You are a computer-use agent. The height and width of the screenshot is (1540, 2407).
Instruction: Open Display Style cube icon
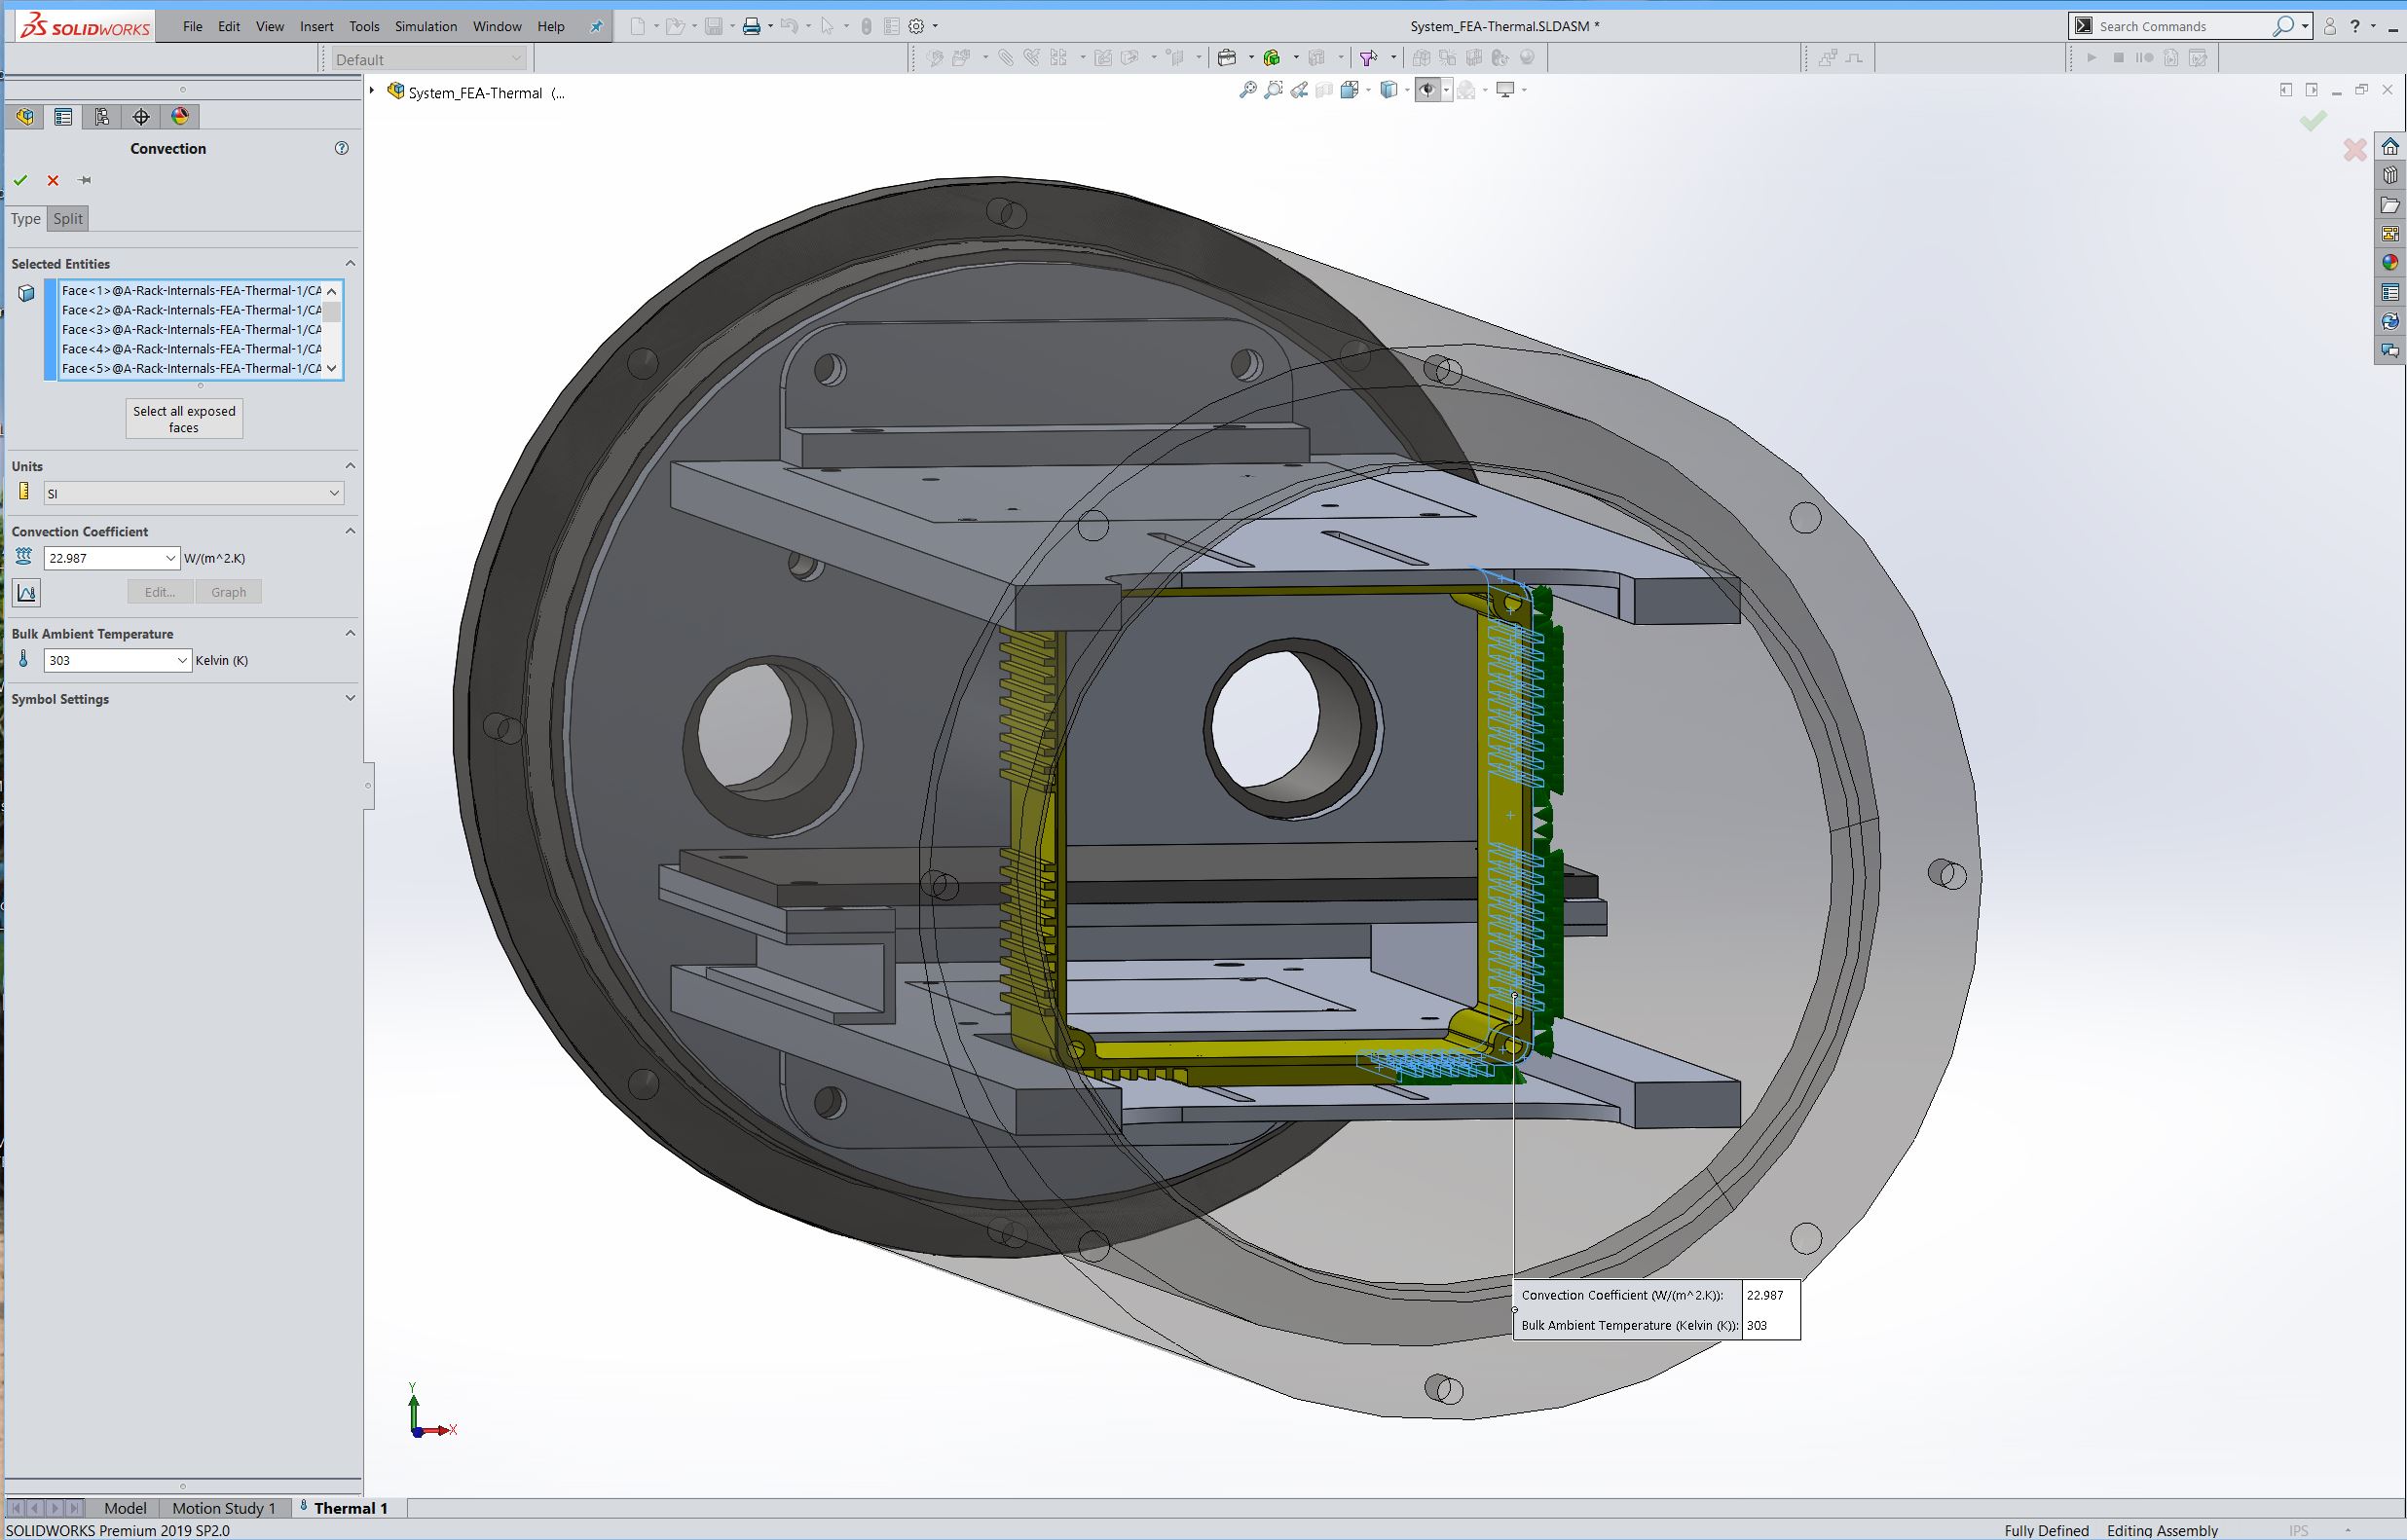coord(1389,90)
